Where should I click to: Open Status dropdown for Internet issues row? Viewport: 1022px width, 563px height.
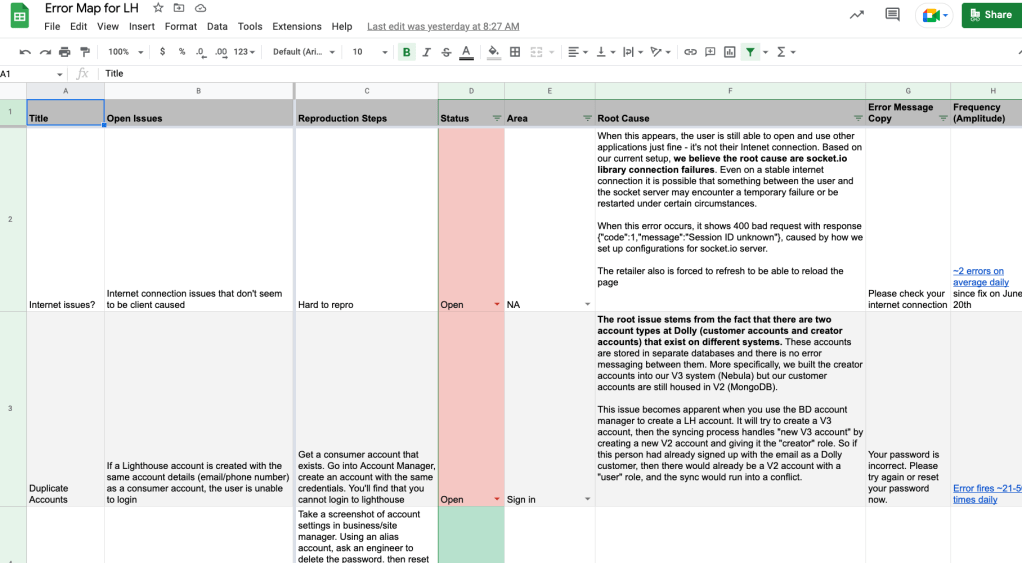click(497, 304)
